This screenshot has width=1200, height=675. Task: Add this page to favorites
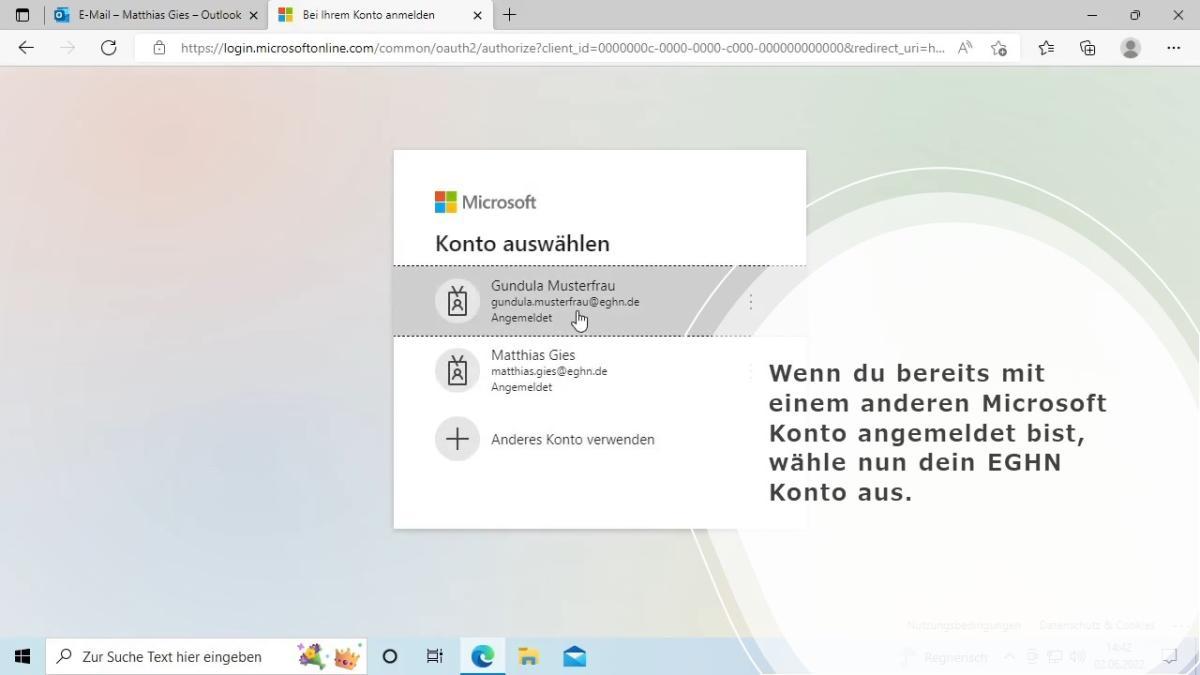[x=998, y=48]
